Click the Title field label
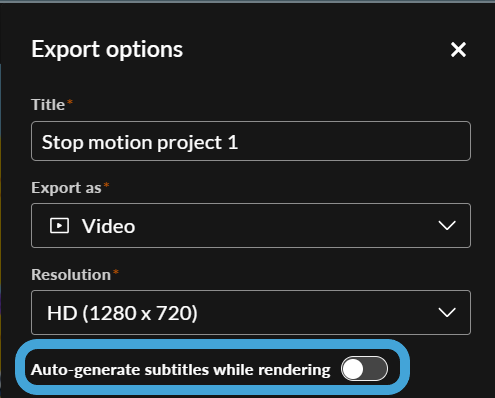 pyautogui.click(x=48, y=105)
